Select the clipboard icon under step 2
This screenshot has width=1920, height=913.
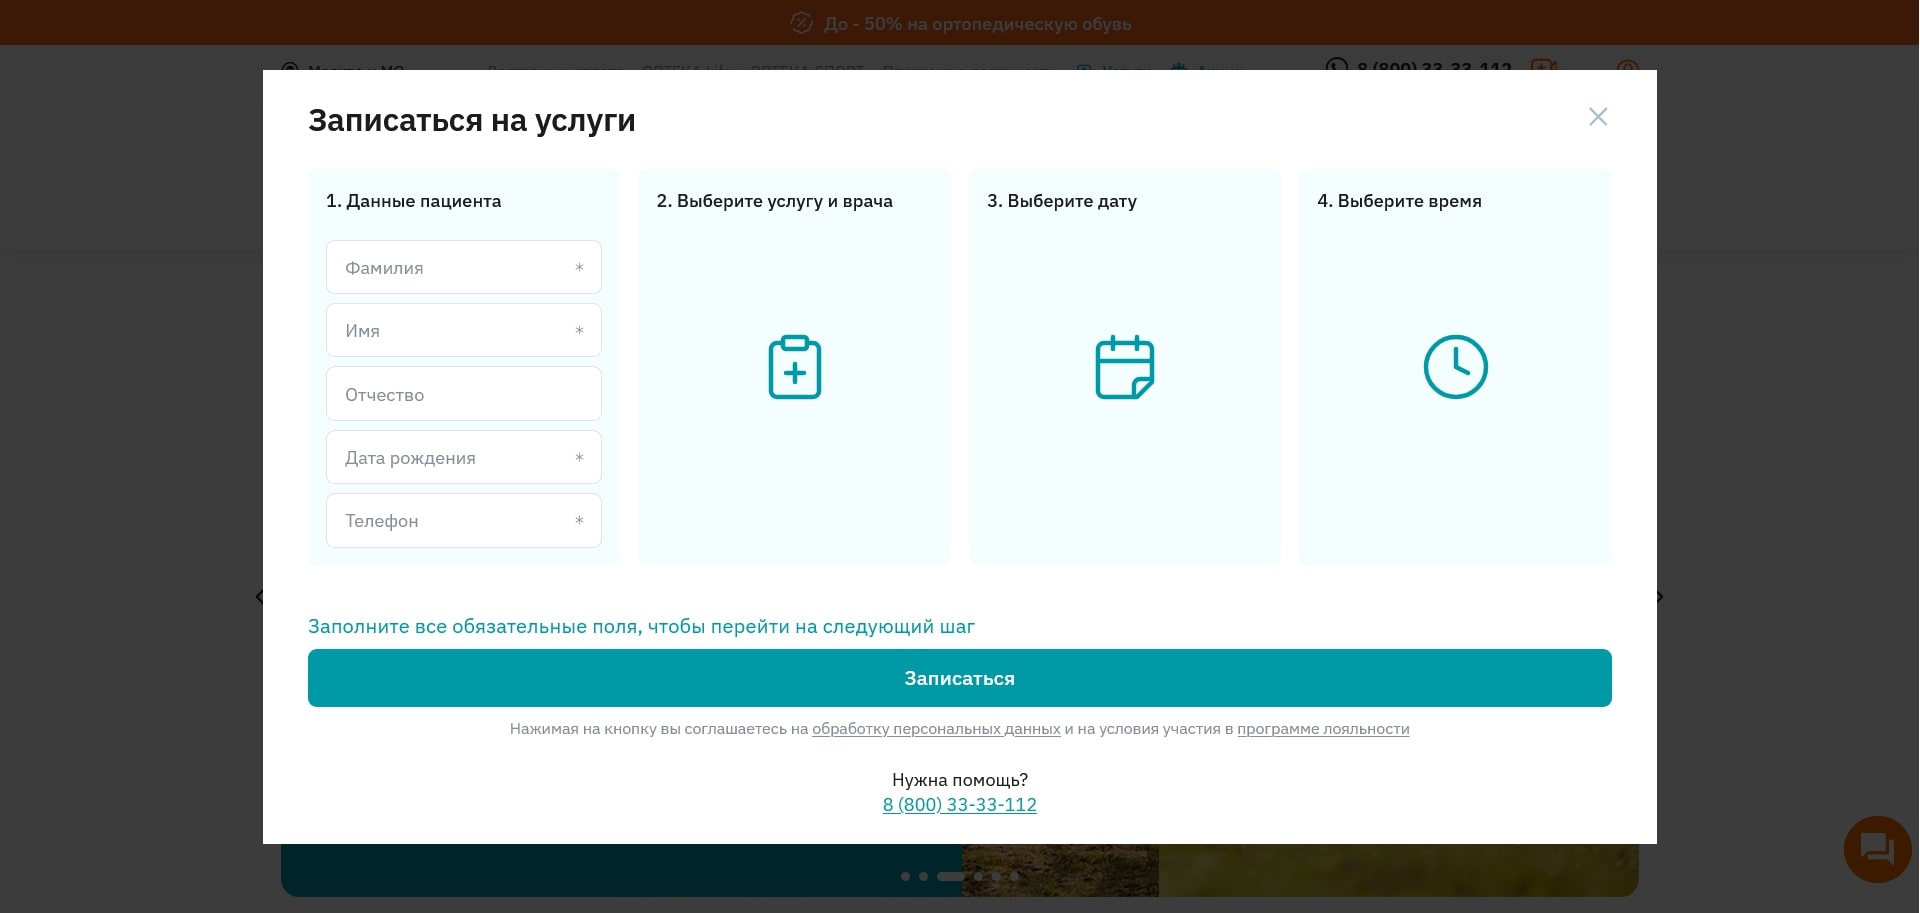click(x=794, y=367)
